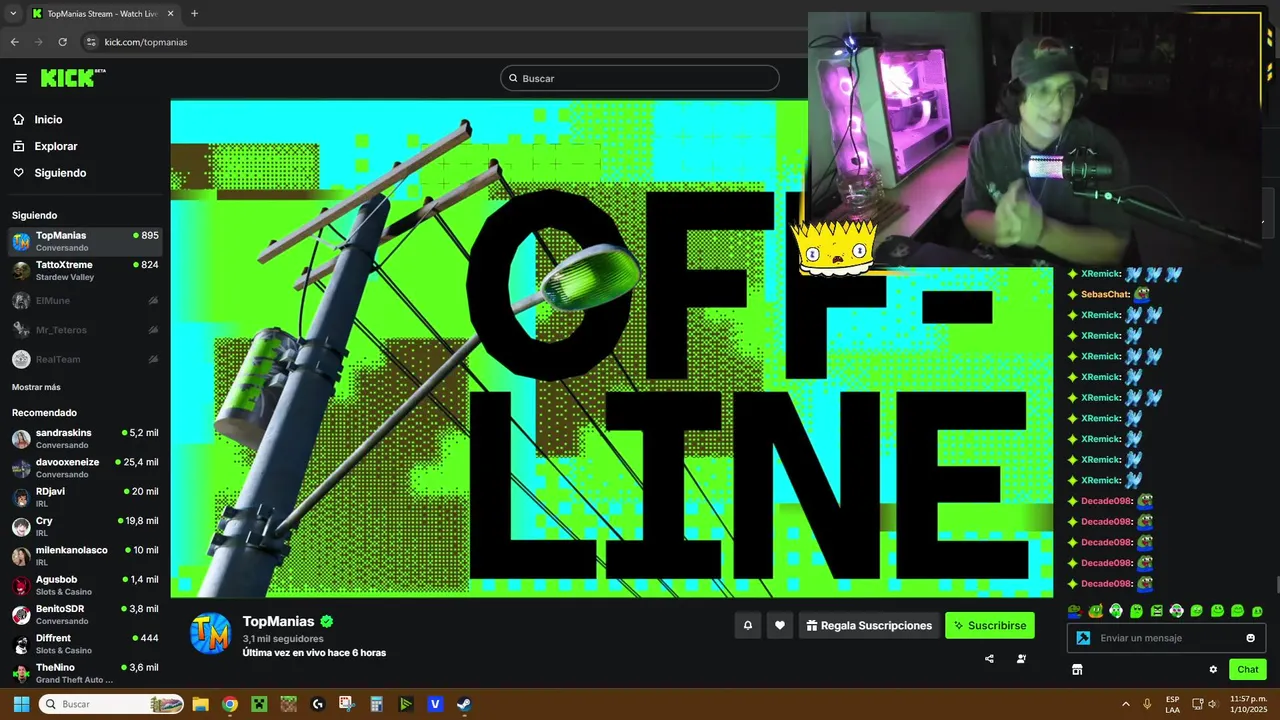Open Steam from the taskbar

coord(465,704)
